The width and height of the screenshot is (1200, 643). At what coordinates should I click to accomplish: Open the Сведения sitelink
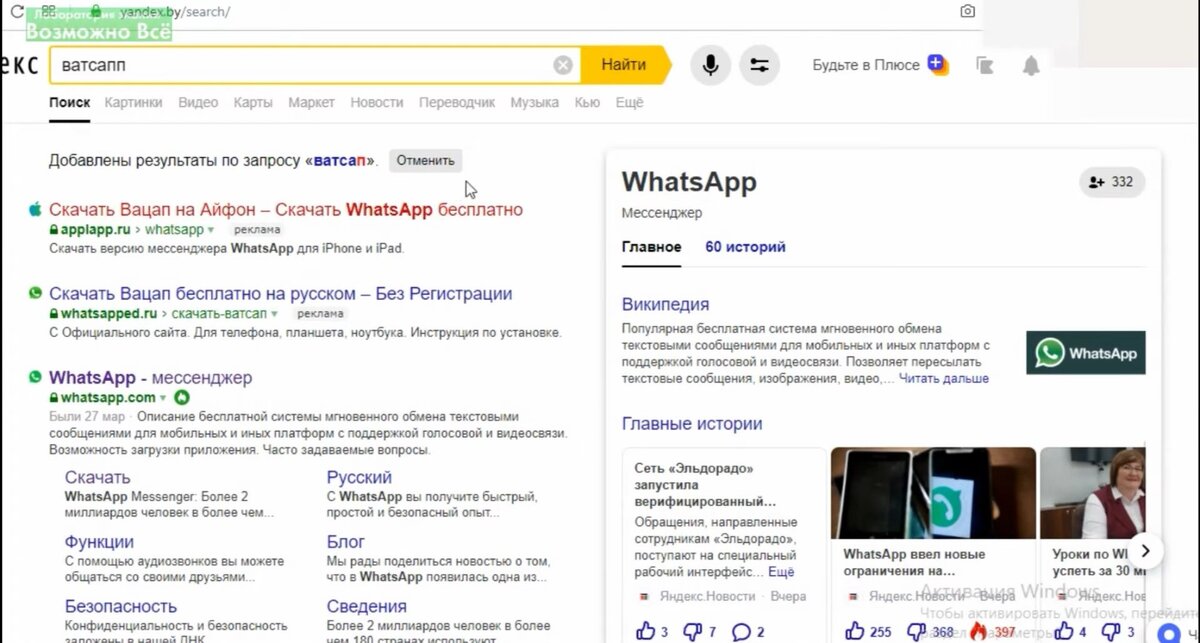click(366, 606)
